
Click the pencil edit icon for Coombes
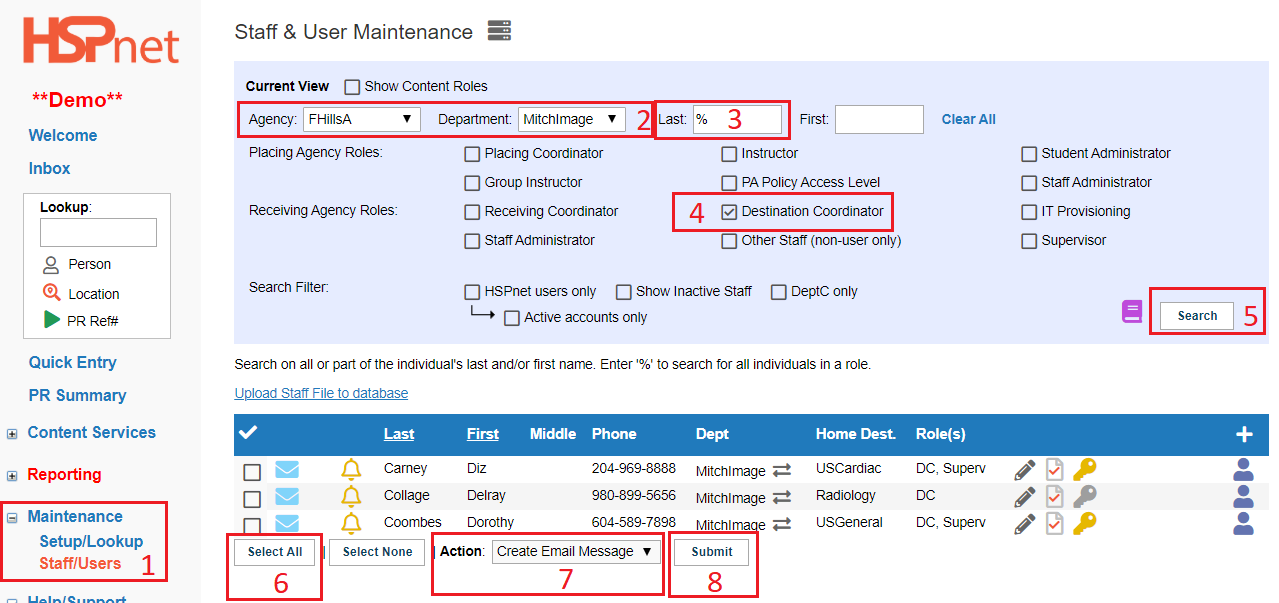1025,522
